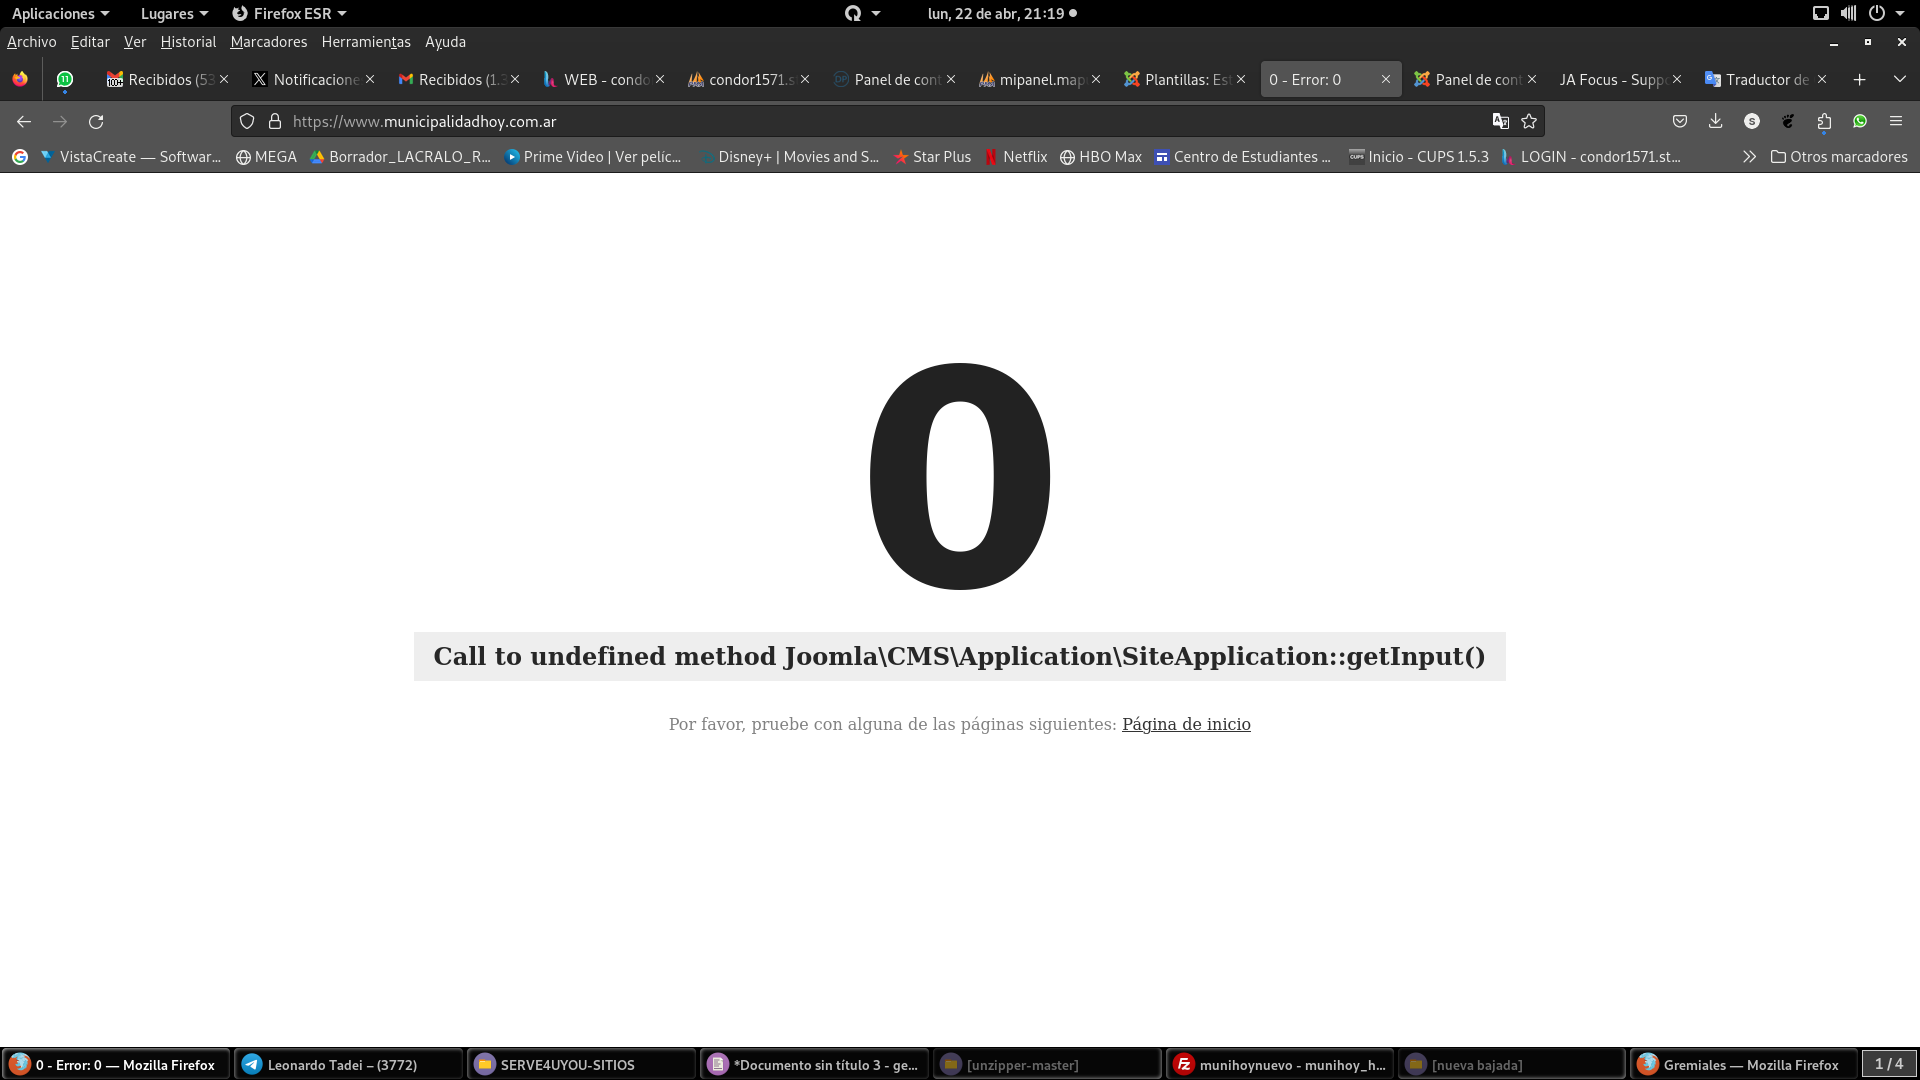
Task: Open the translate page icon in the address bar
Action: pos(1500,121)
